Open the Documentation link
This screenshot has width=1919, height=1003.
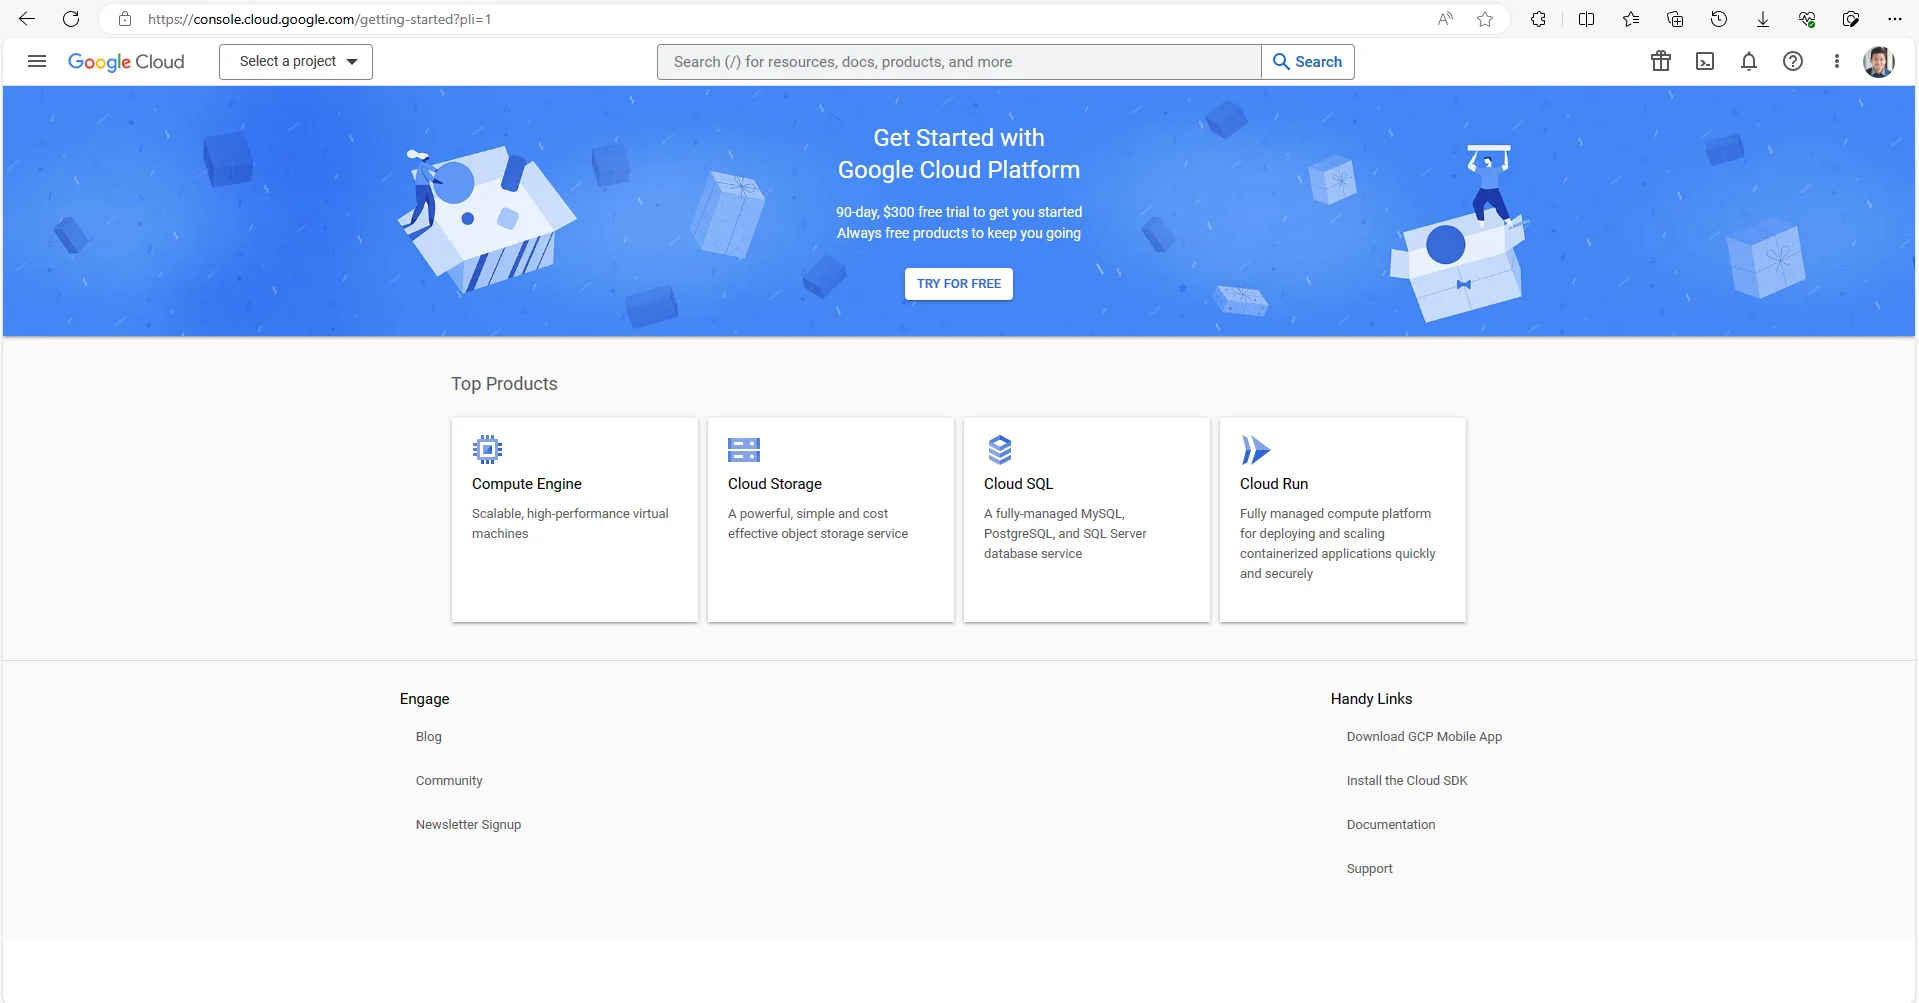tap(1391, 825)
